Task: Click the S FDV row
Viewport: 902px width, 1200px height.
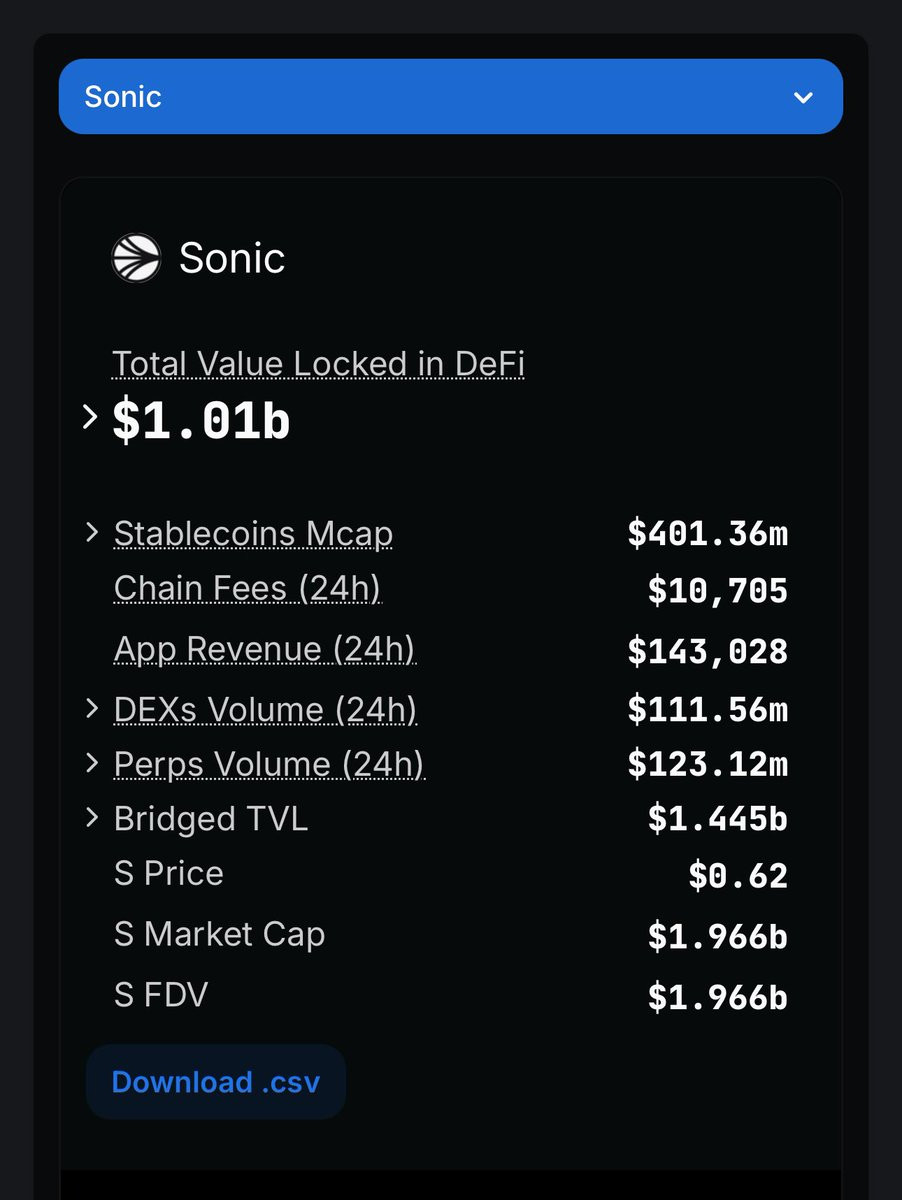Action: coord(451,995)
